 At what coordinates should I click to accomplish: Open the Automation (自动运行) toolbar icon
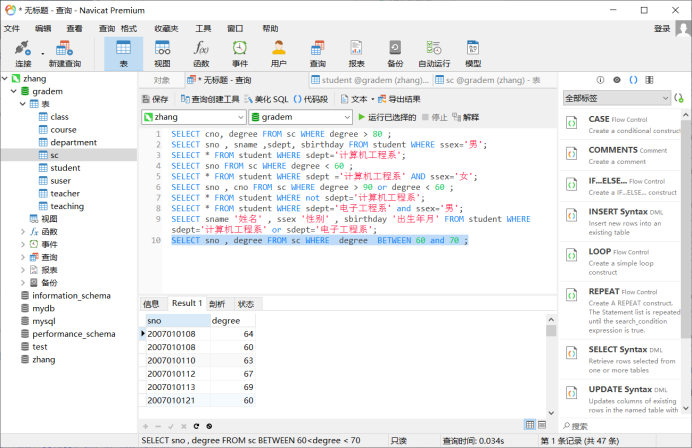coord(434,53)
